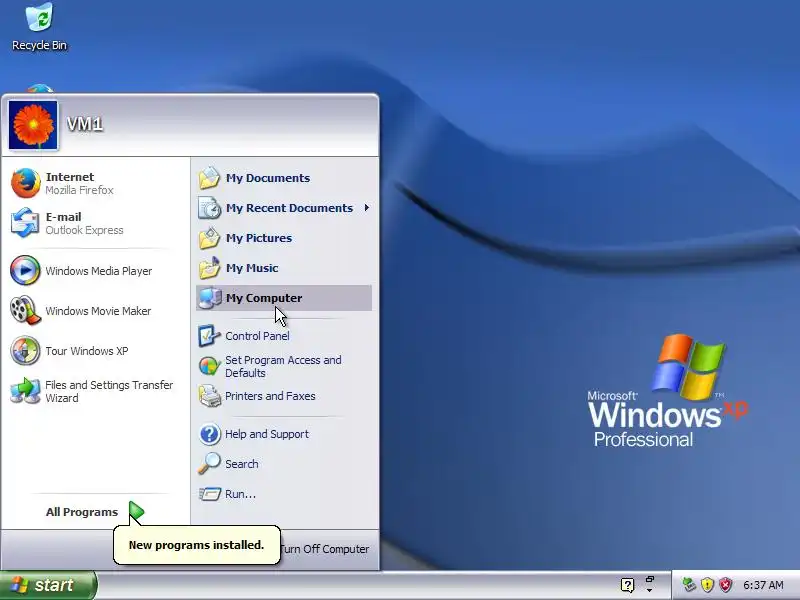
Task: Choose the Printers and Faxes label
Action: 270,396
